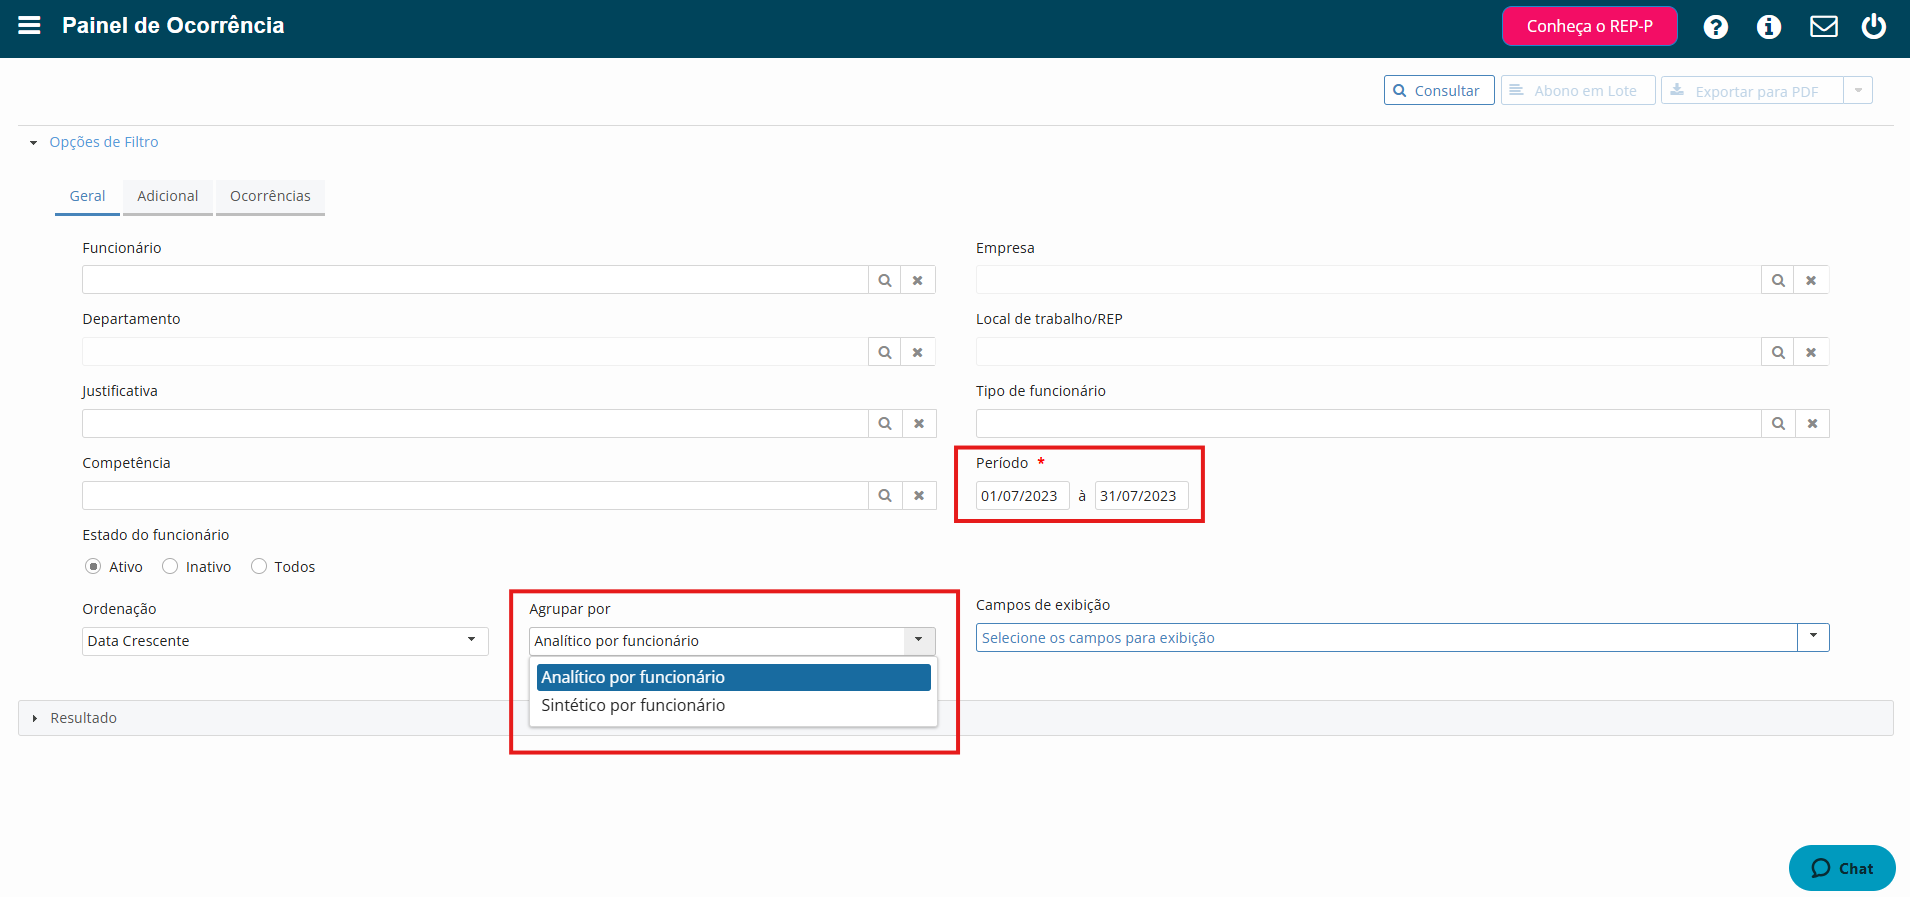This screenshot has height=897, width=1910.
Task: Click the Funcionário input field
Action: click(475, 280)
